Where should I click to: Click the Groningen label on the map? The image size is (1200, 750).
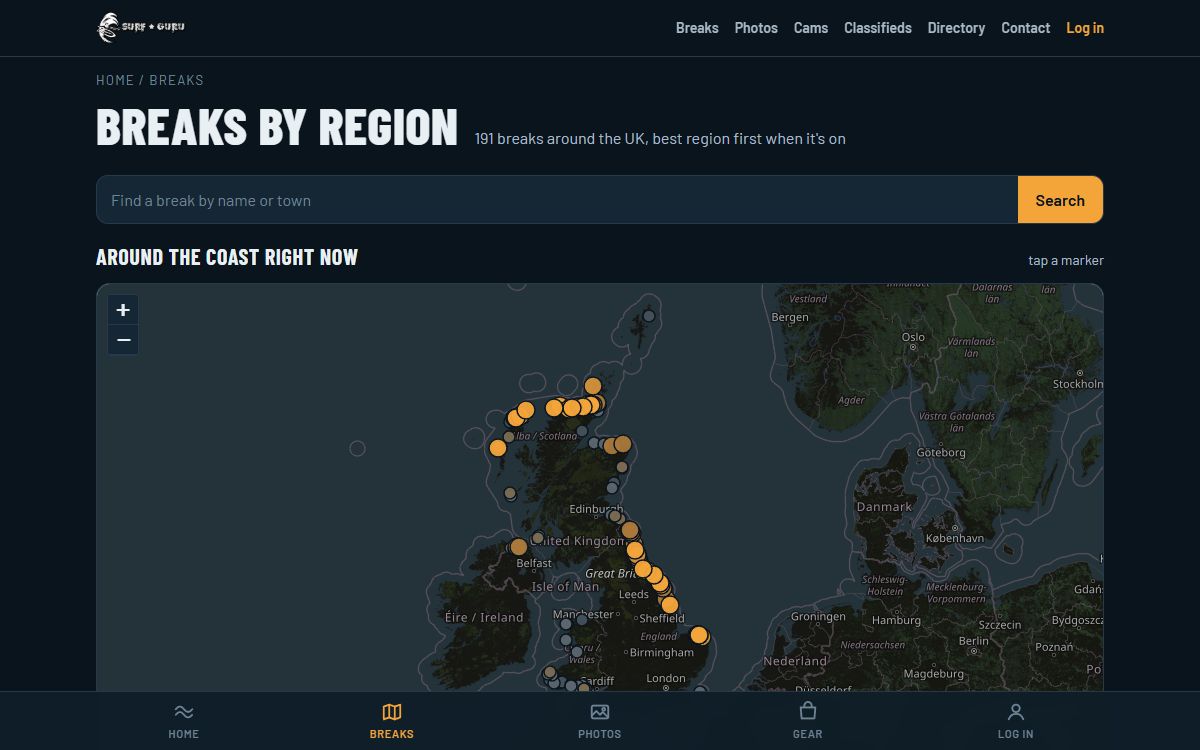click(818, 617)
